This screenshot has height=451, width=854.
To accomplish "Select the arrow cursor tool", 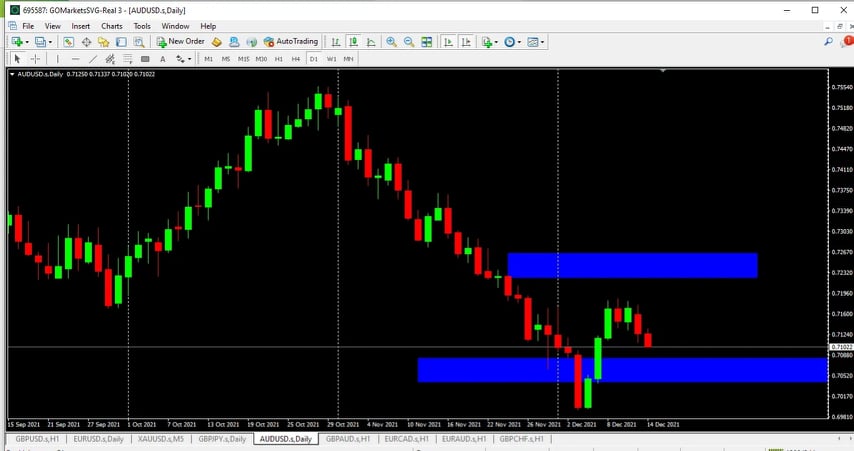I will (x=17, y=59).
